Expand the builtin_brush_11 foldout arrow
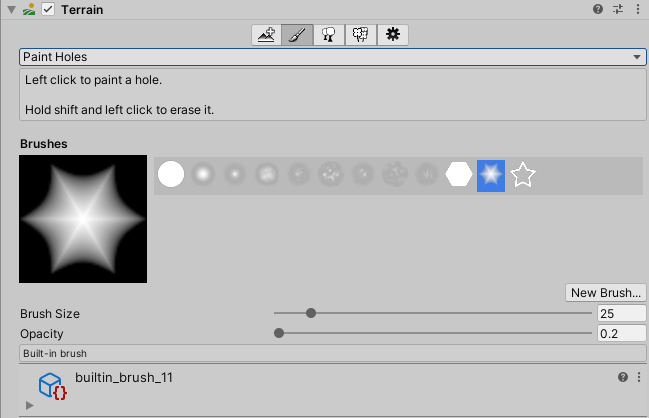The image size is (649, 418). tap(29, 405)
